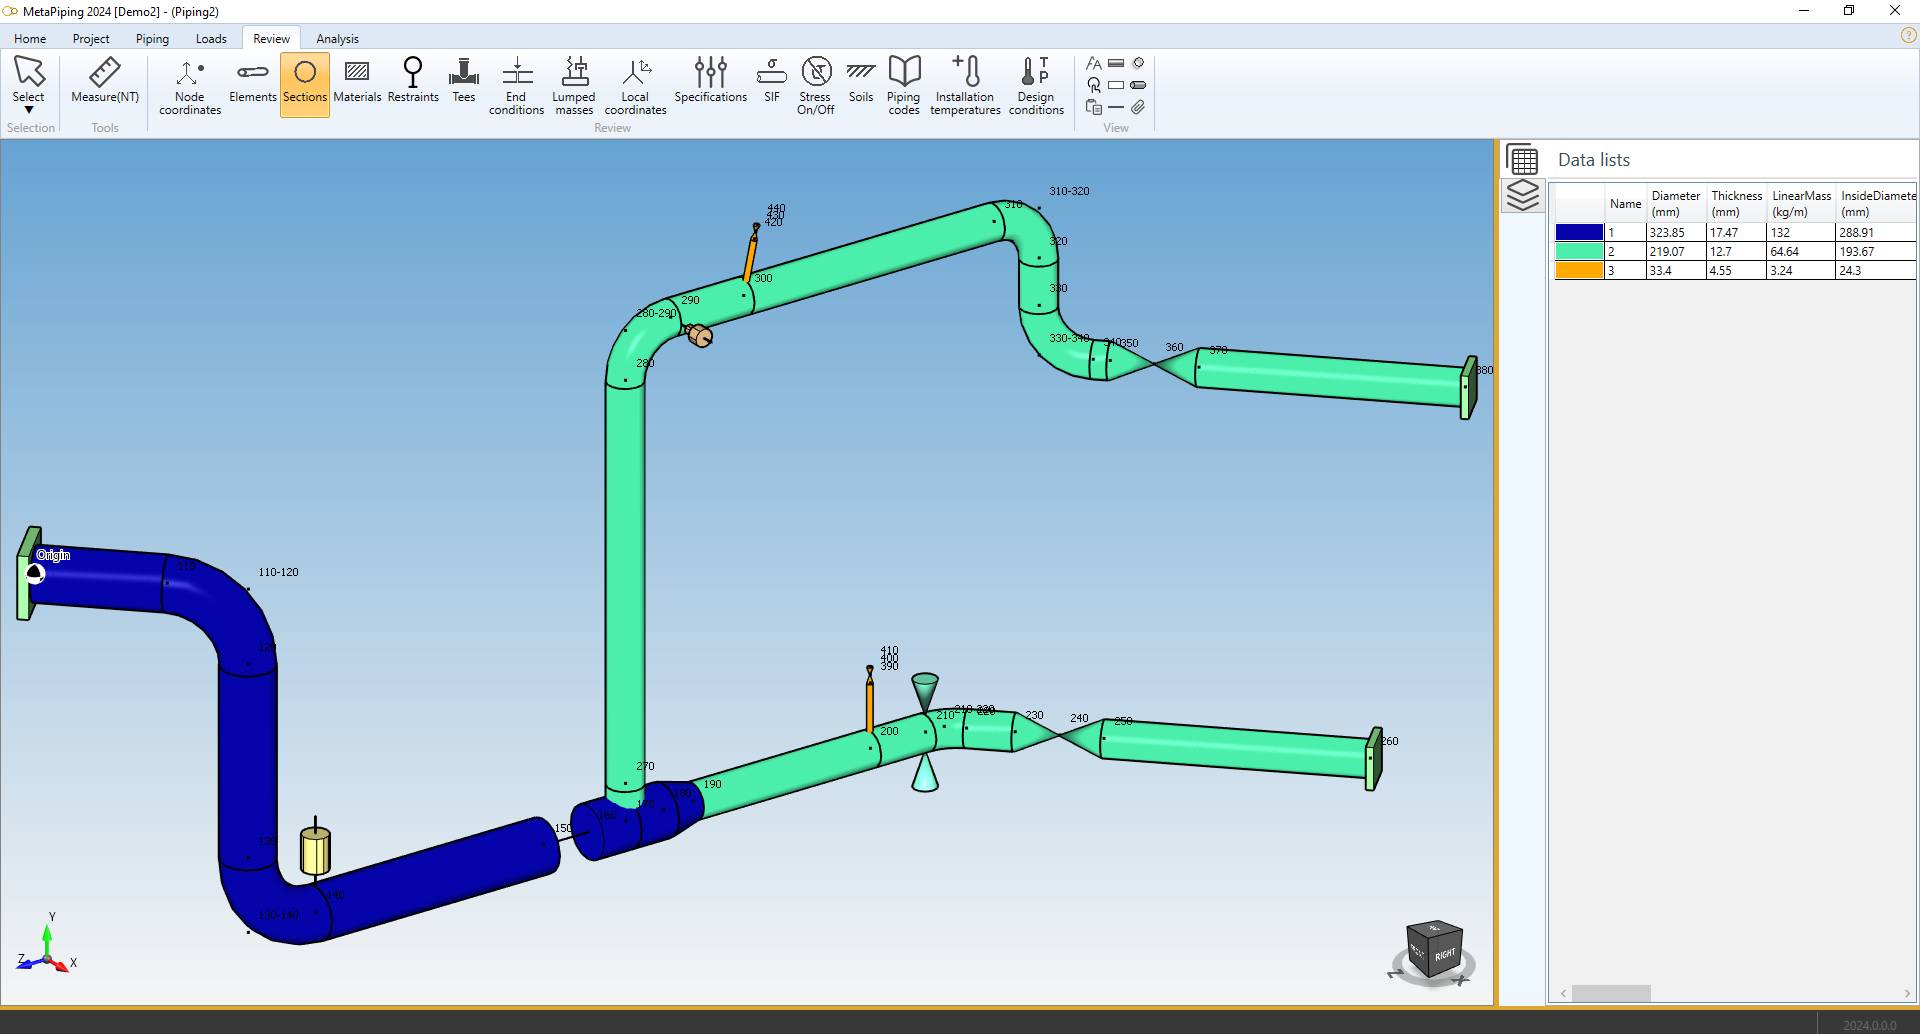This screenshot has height=1034, width=1920.
Task: Toggle solid pipe cylinder view icon
Action: coord(1138,85)
